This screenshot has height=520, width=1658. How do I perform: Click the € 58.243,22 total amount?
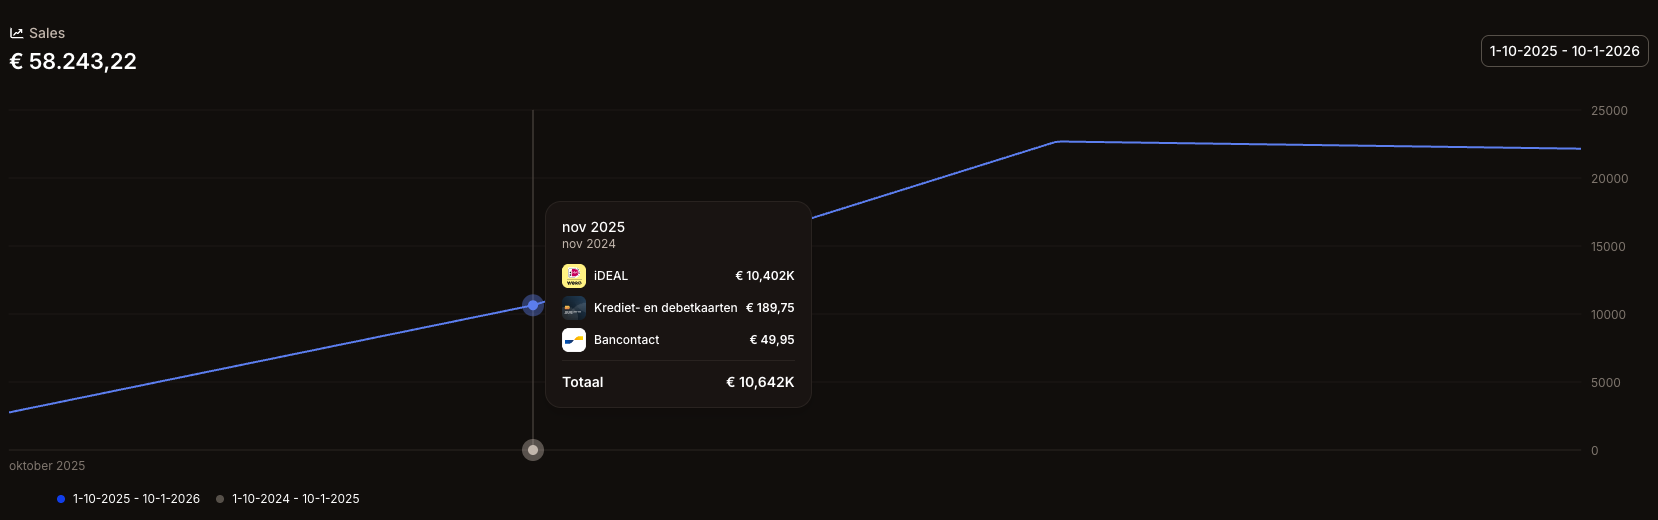[x=73, y=62]
